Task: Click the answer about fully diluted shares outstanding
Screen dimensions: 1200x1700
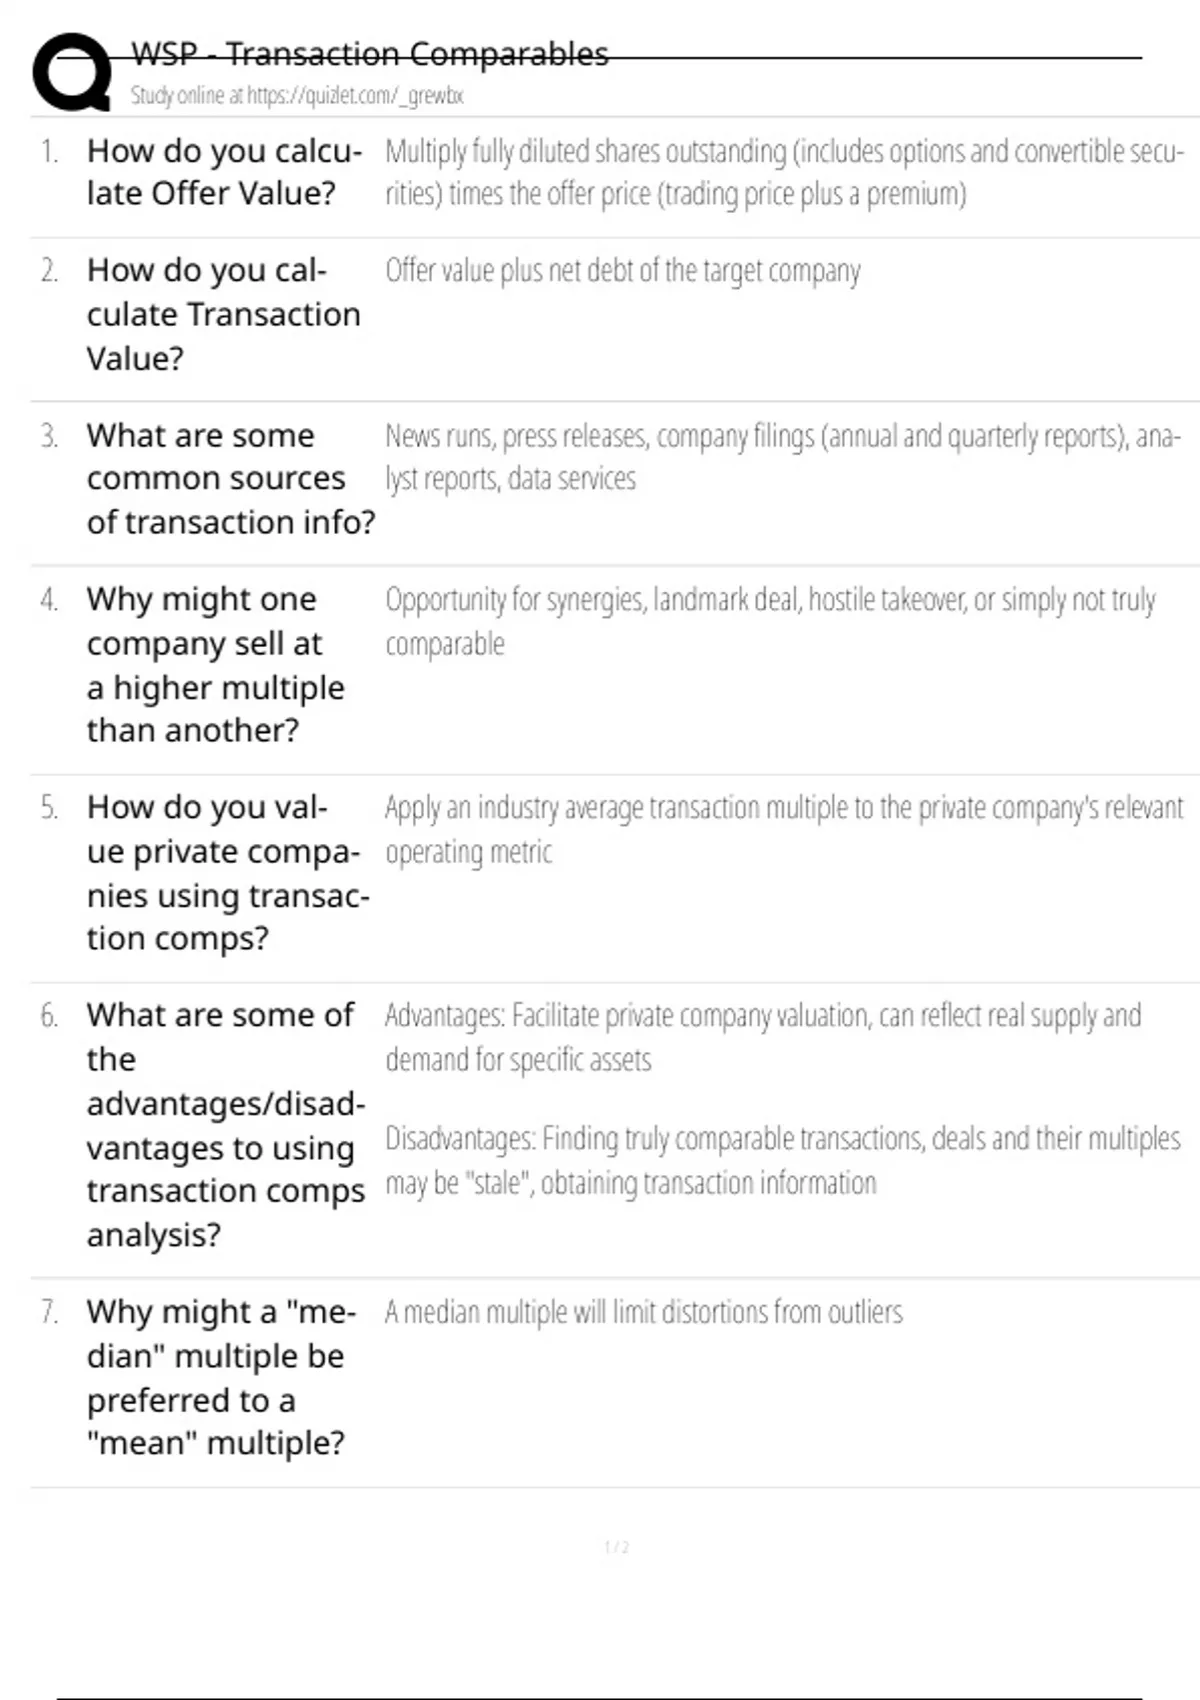Action: click(783, 172)
